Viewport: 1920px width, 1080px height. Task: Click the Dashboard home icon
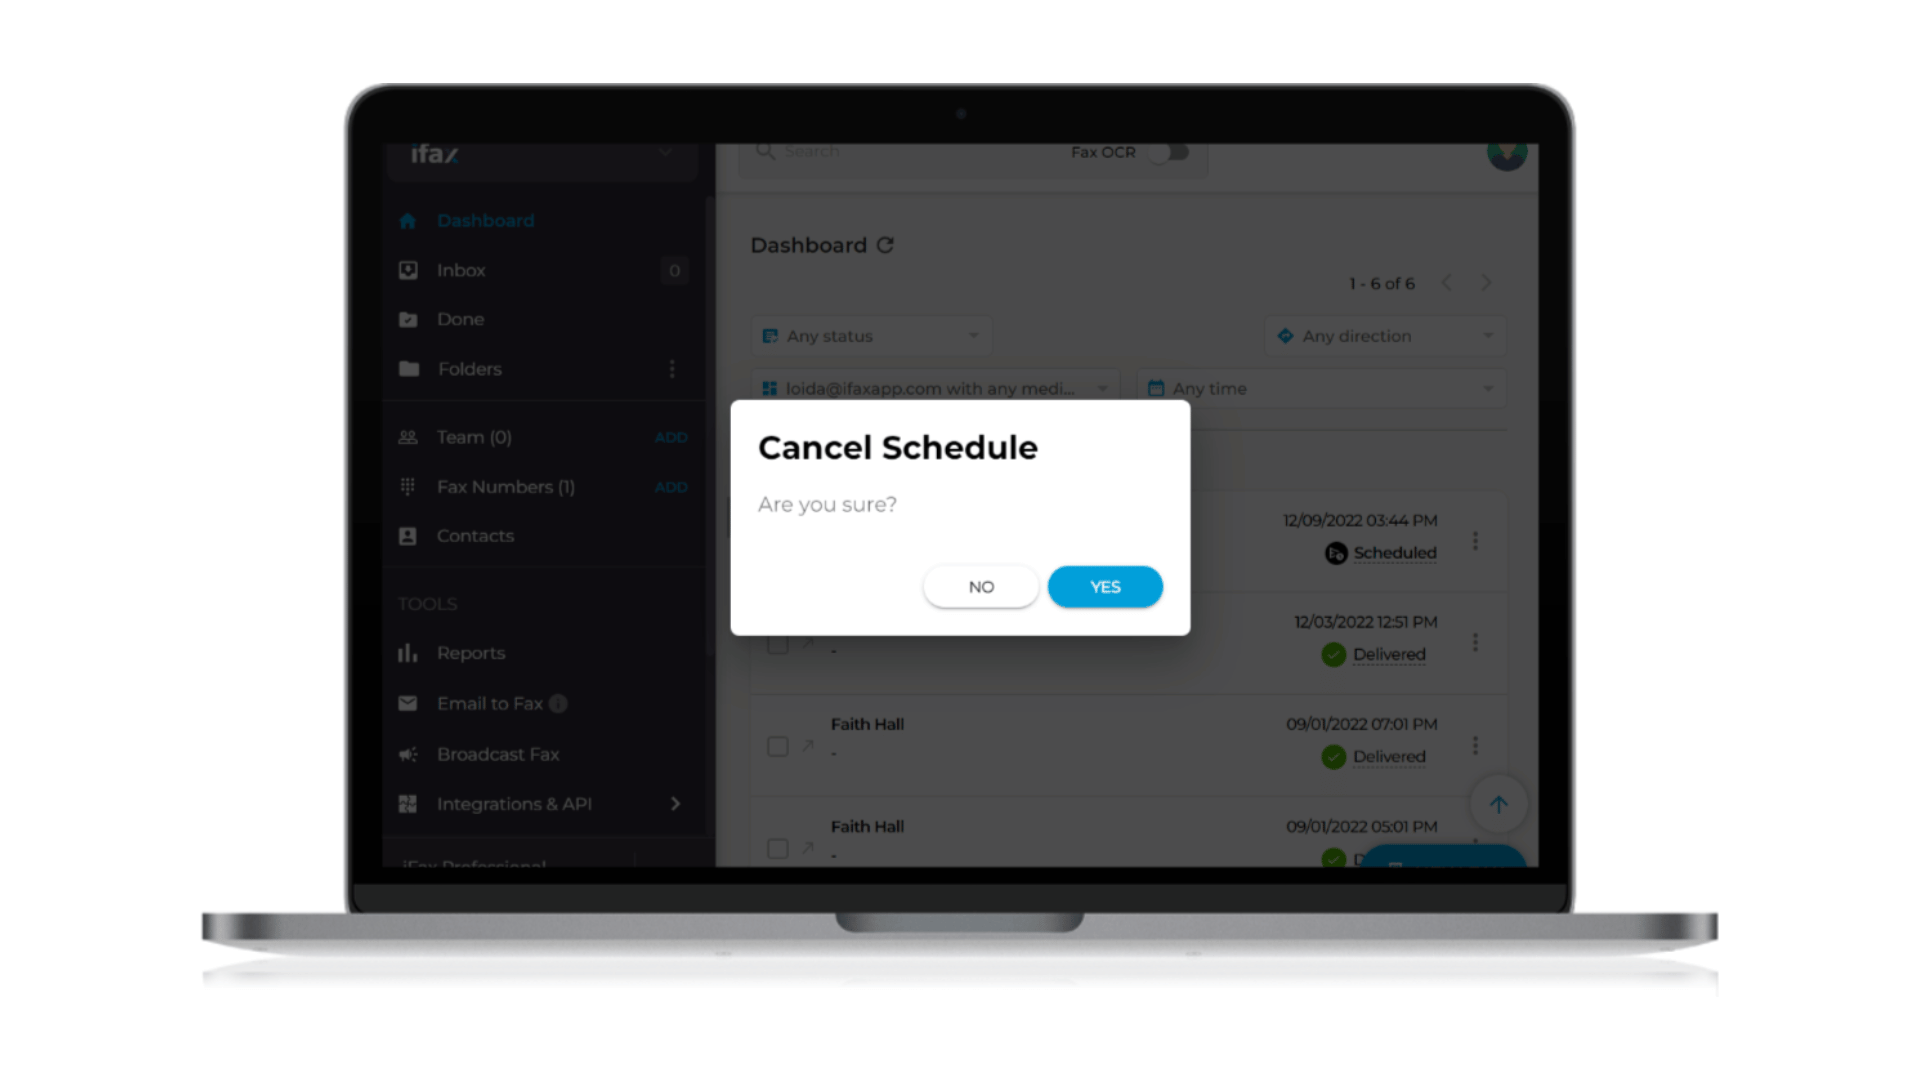[x=407, y=220]
